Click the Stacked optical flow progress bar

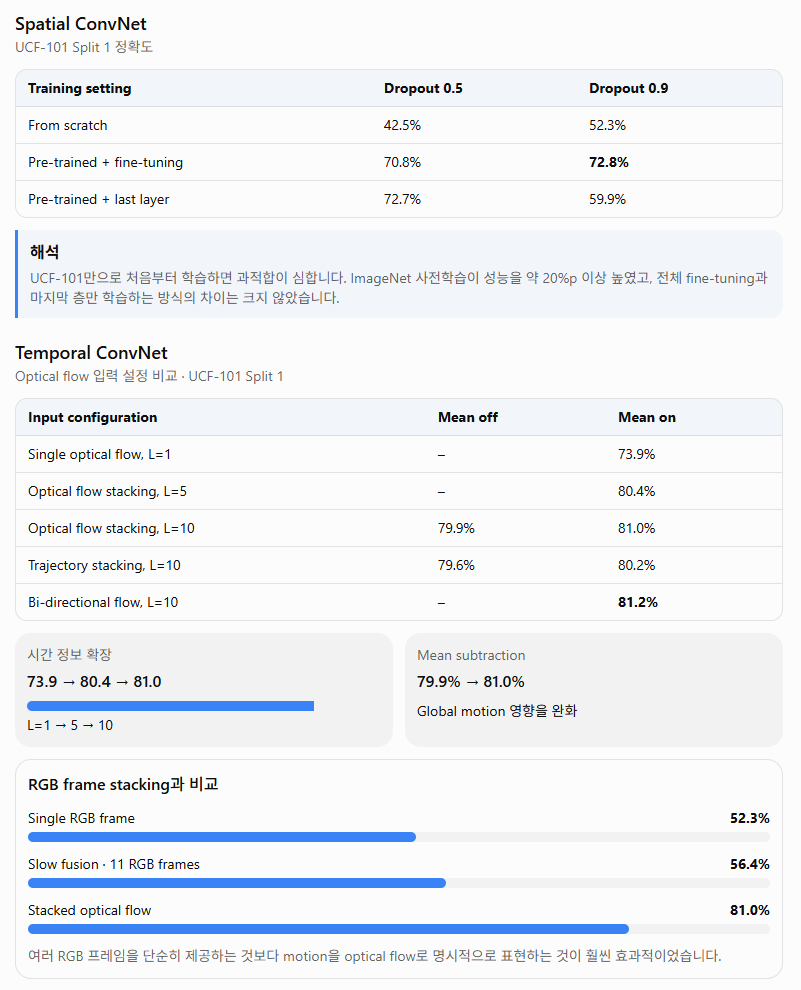pos(399,929)
